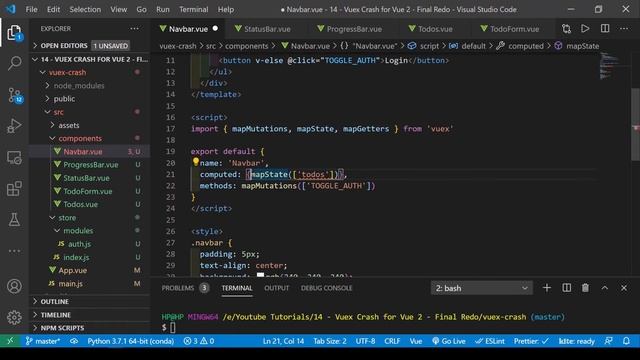Maximize the panel size chevron
The image size is (640, 360).
click(x=604, y=288)
